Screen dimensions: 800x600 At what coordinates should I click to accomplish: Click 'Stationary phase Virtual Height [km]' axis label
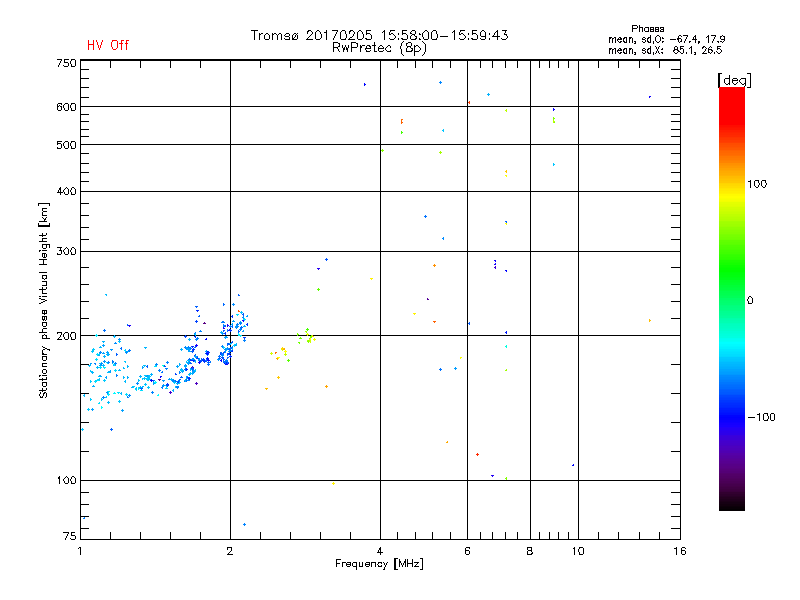coord(44,300)
